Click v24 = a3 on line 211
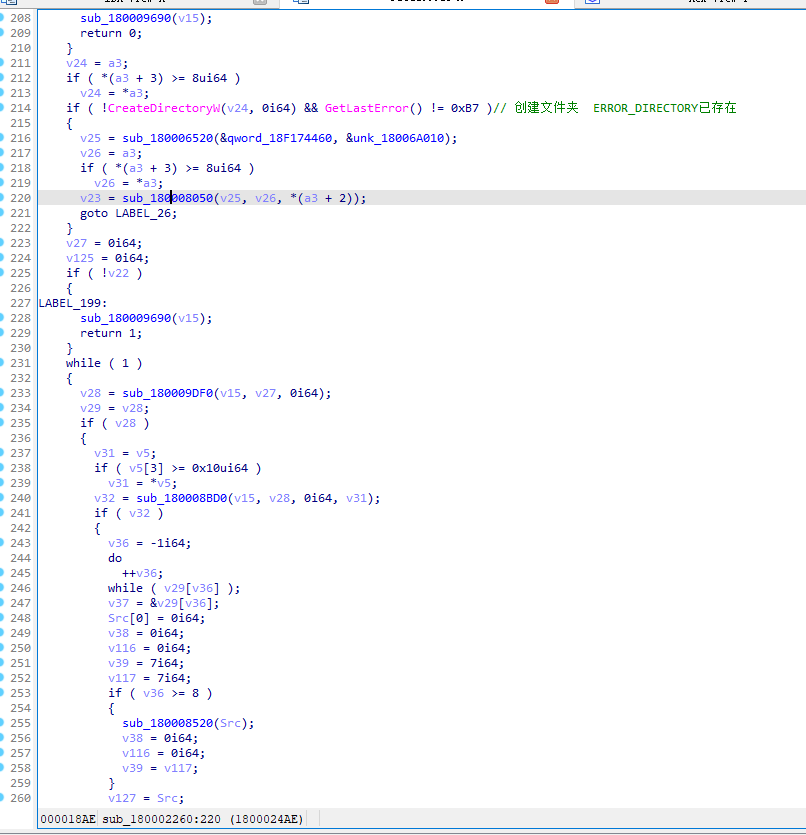806x835 pixels. click(97, 63)
